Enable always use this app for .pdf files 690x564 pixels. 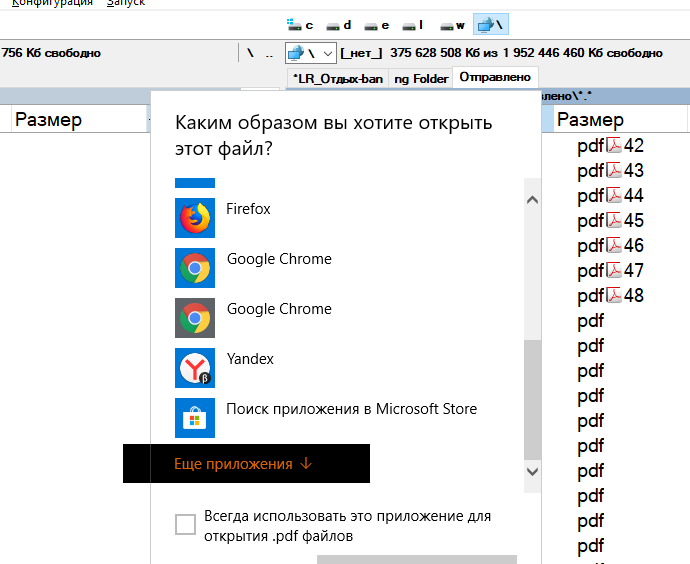[185, 524]
